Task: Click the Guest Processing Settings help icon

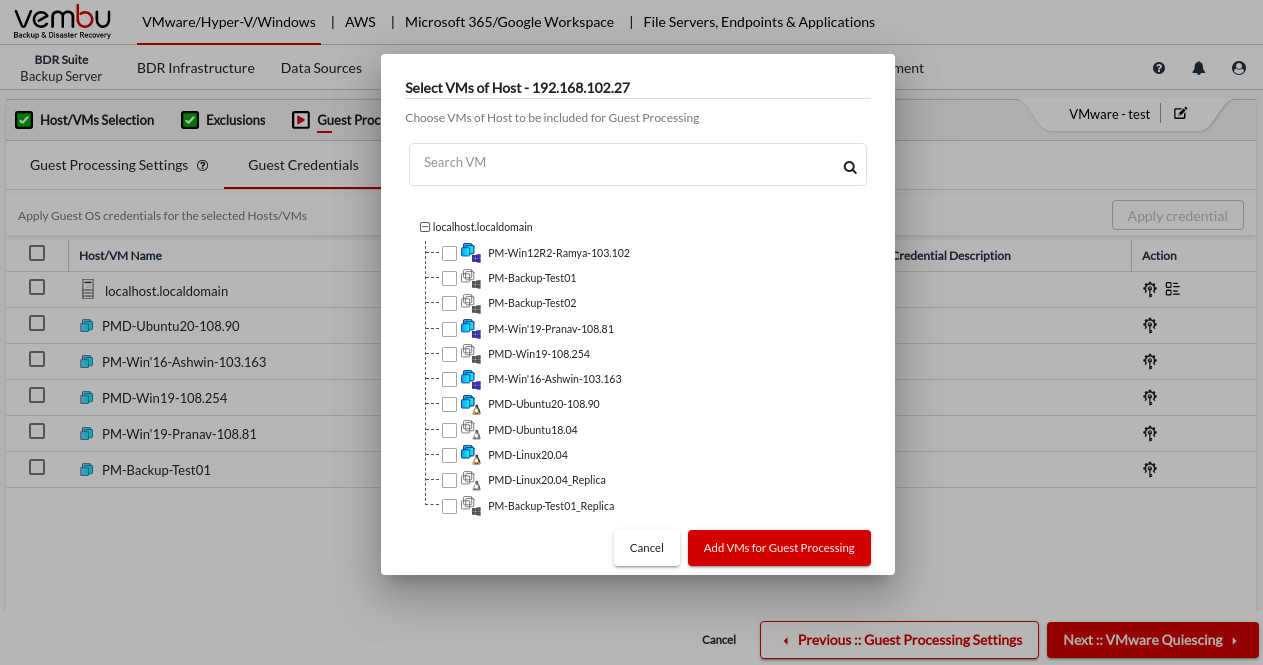Action: pyautogui.click(x=203, y=166)
